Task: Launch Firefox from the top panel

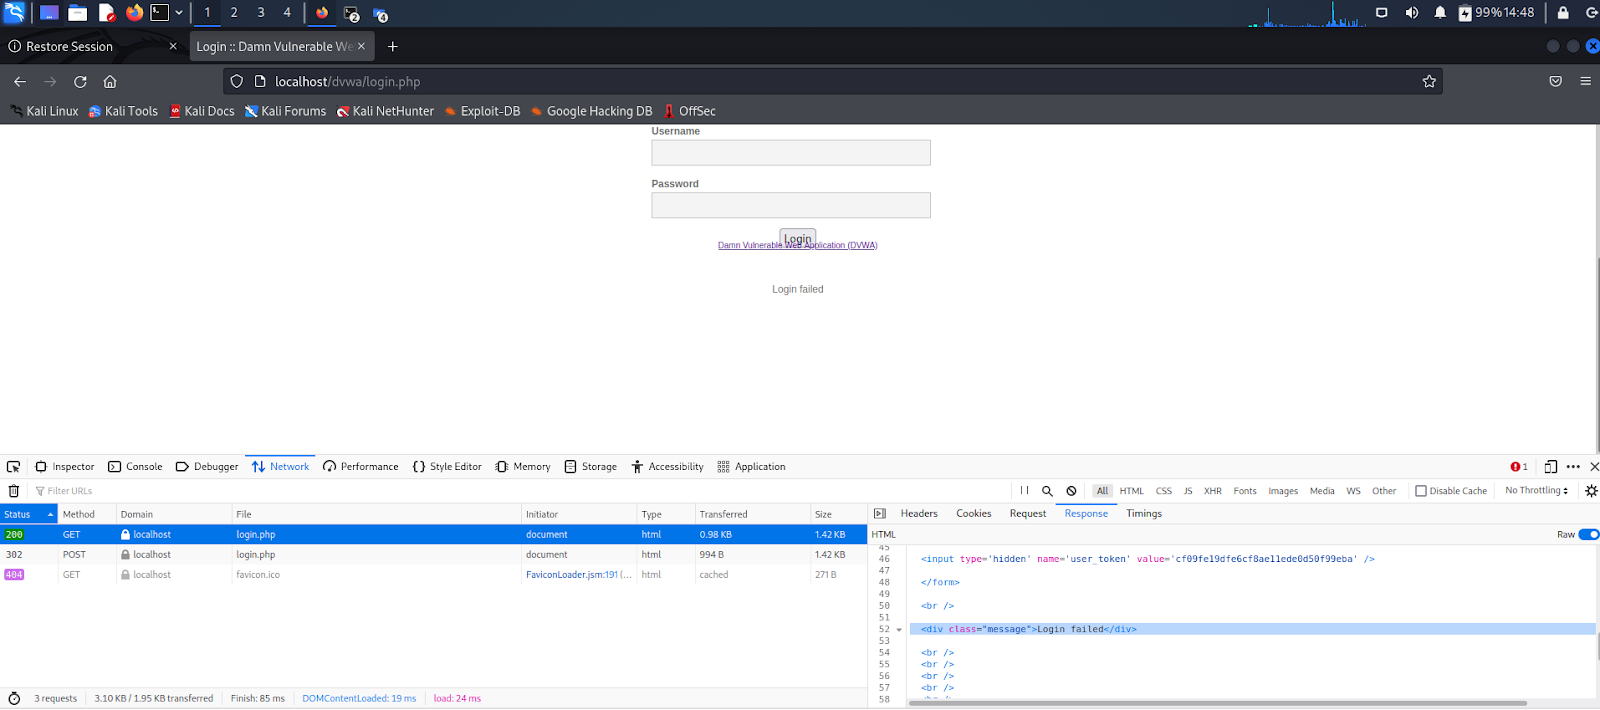Action: [134, 13]
